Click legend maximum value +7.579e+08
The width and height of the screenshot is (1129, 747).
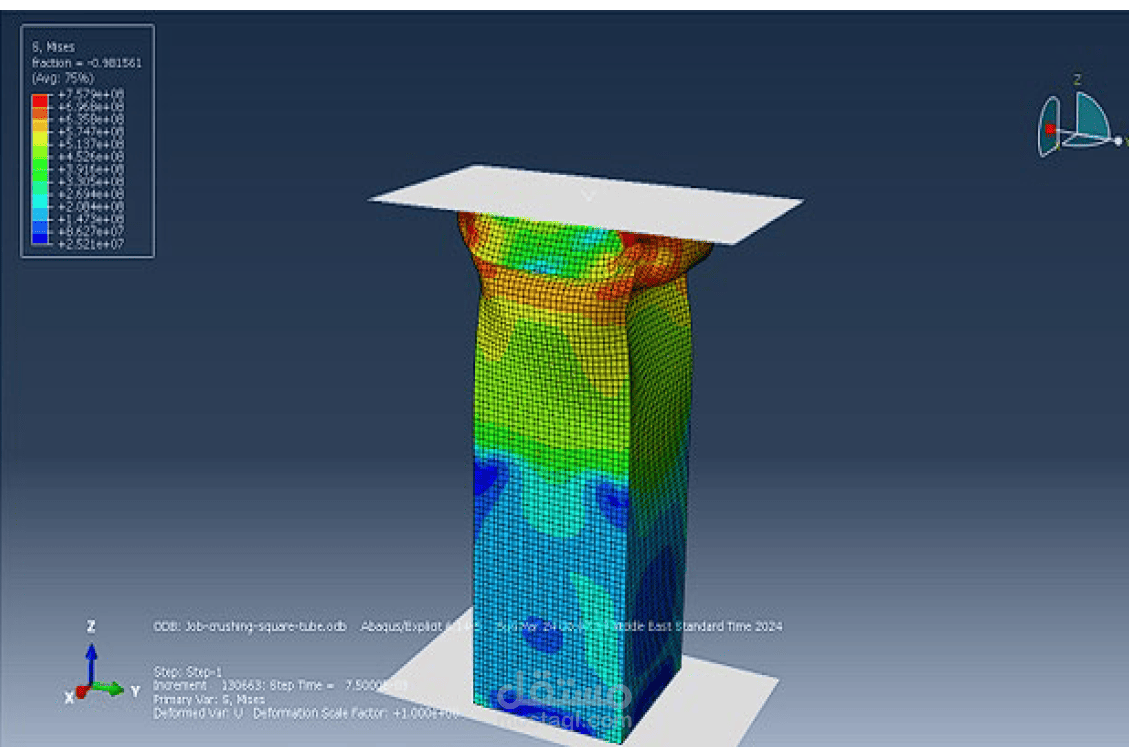pos(91,94)
